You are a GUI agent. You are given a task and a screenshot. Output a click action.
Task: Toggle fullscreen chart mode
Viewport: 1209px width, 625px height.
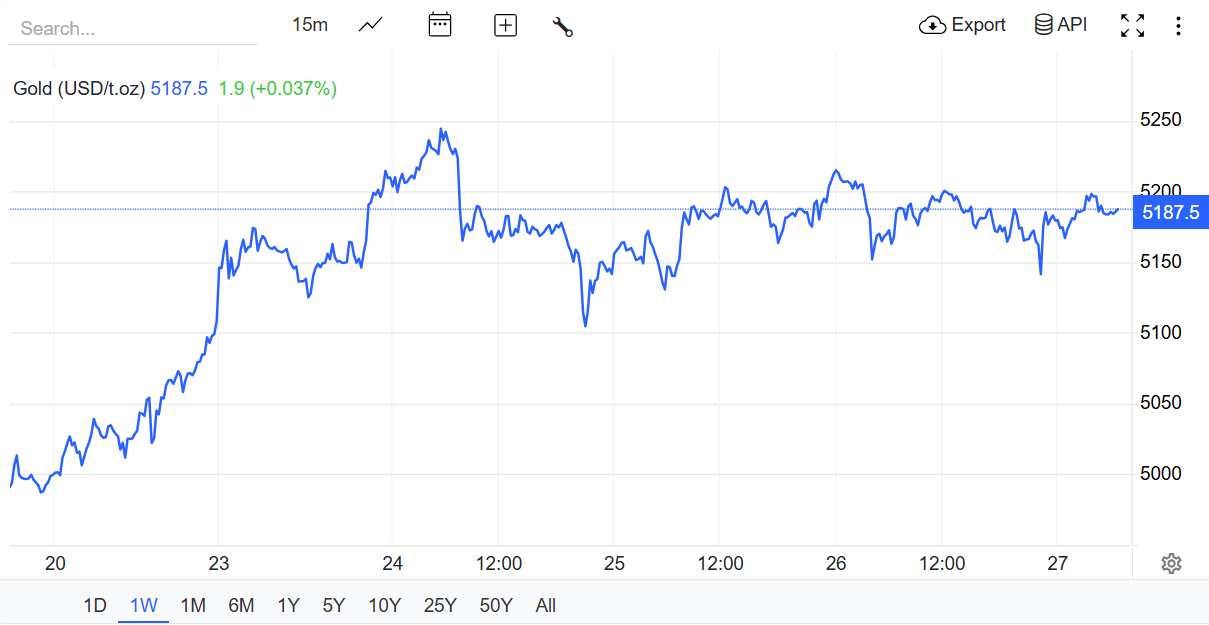[1132, 26]
